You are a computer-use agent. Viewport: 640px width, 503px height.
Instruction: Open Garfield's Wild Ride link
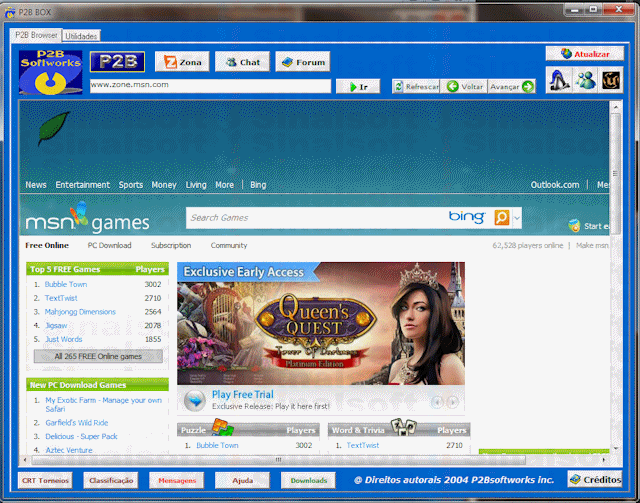(x=77, y=423)
